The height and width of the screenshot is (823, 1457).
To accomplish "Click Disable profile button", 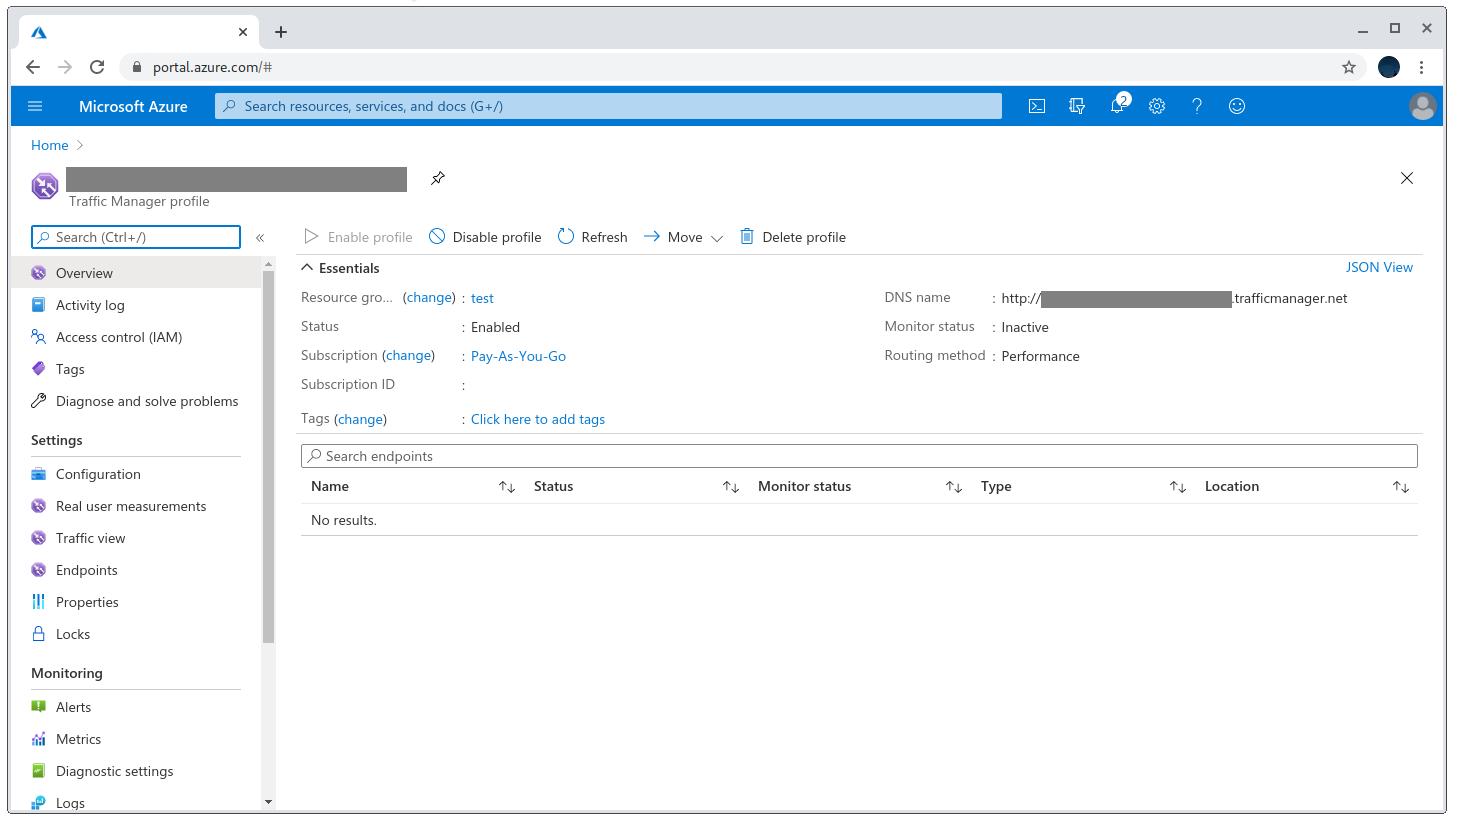I will point(485,237).
